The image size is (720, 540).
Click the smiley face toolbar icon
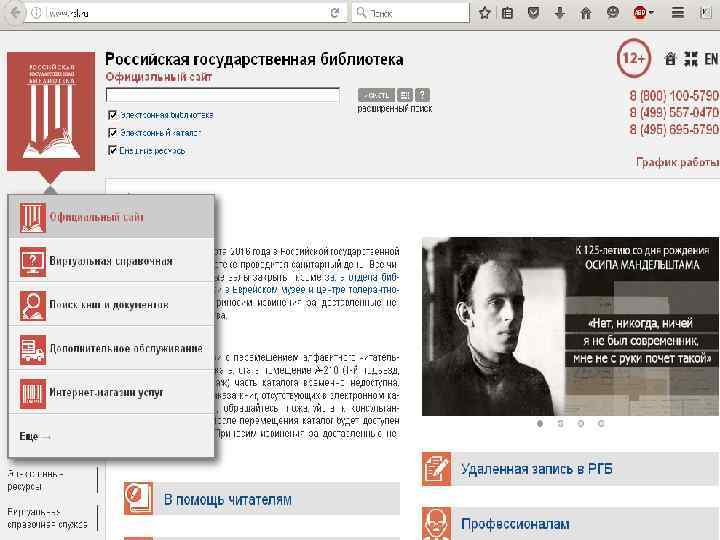[613, 13]
